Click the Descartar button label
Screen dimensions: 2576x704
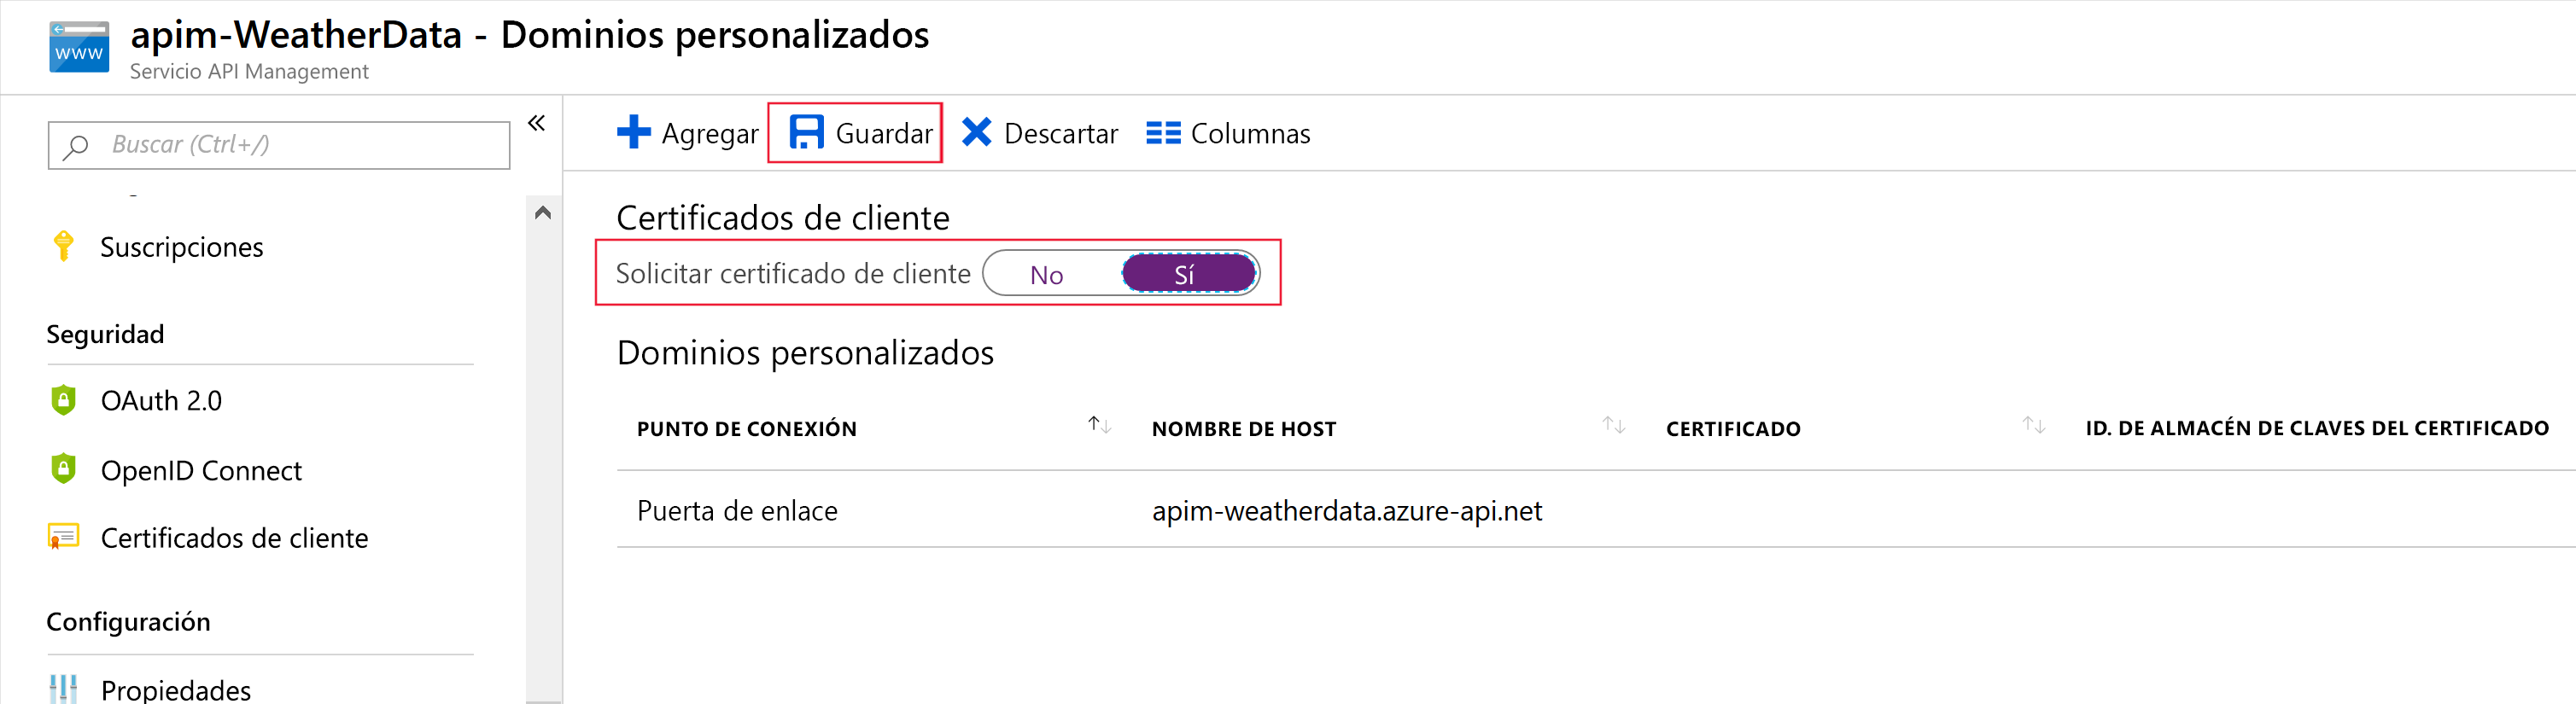(x=1060, y=133)
